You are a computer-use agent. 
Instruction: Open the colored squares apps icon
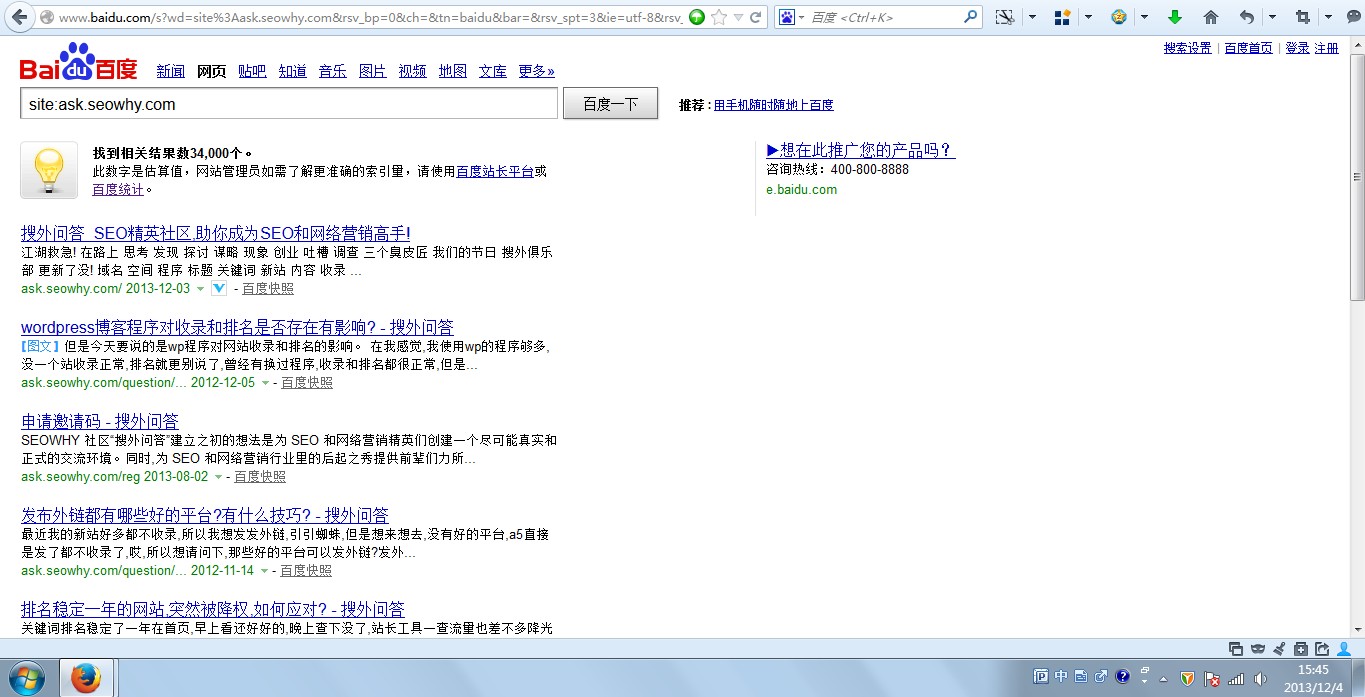coord(1062,17)
